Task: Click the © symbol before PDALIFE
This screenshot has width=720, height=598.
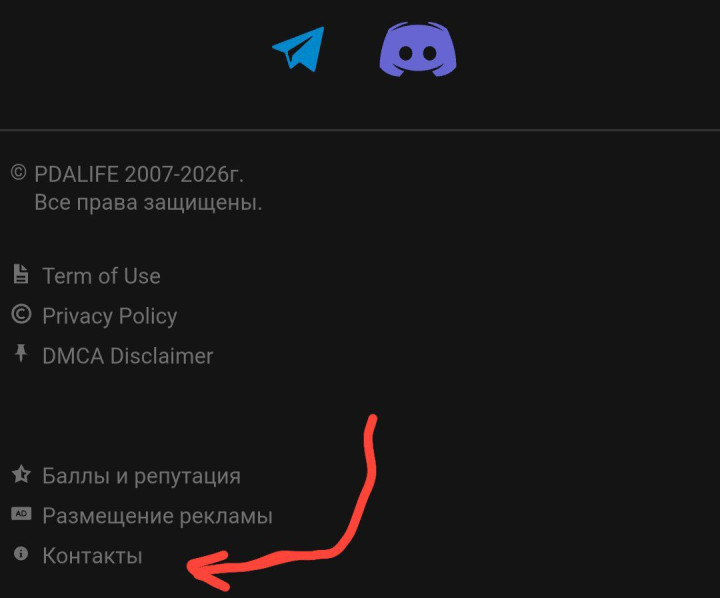Action: click(x=18, y=173)
